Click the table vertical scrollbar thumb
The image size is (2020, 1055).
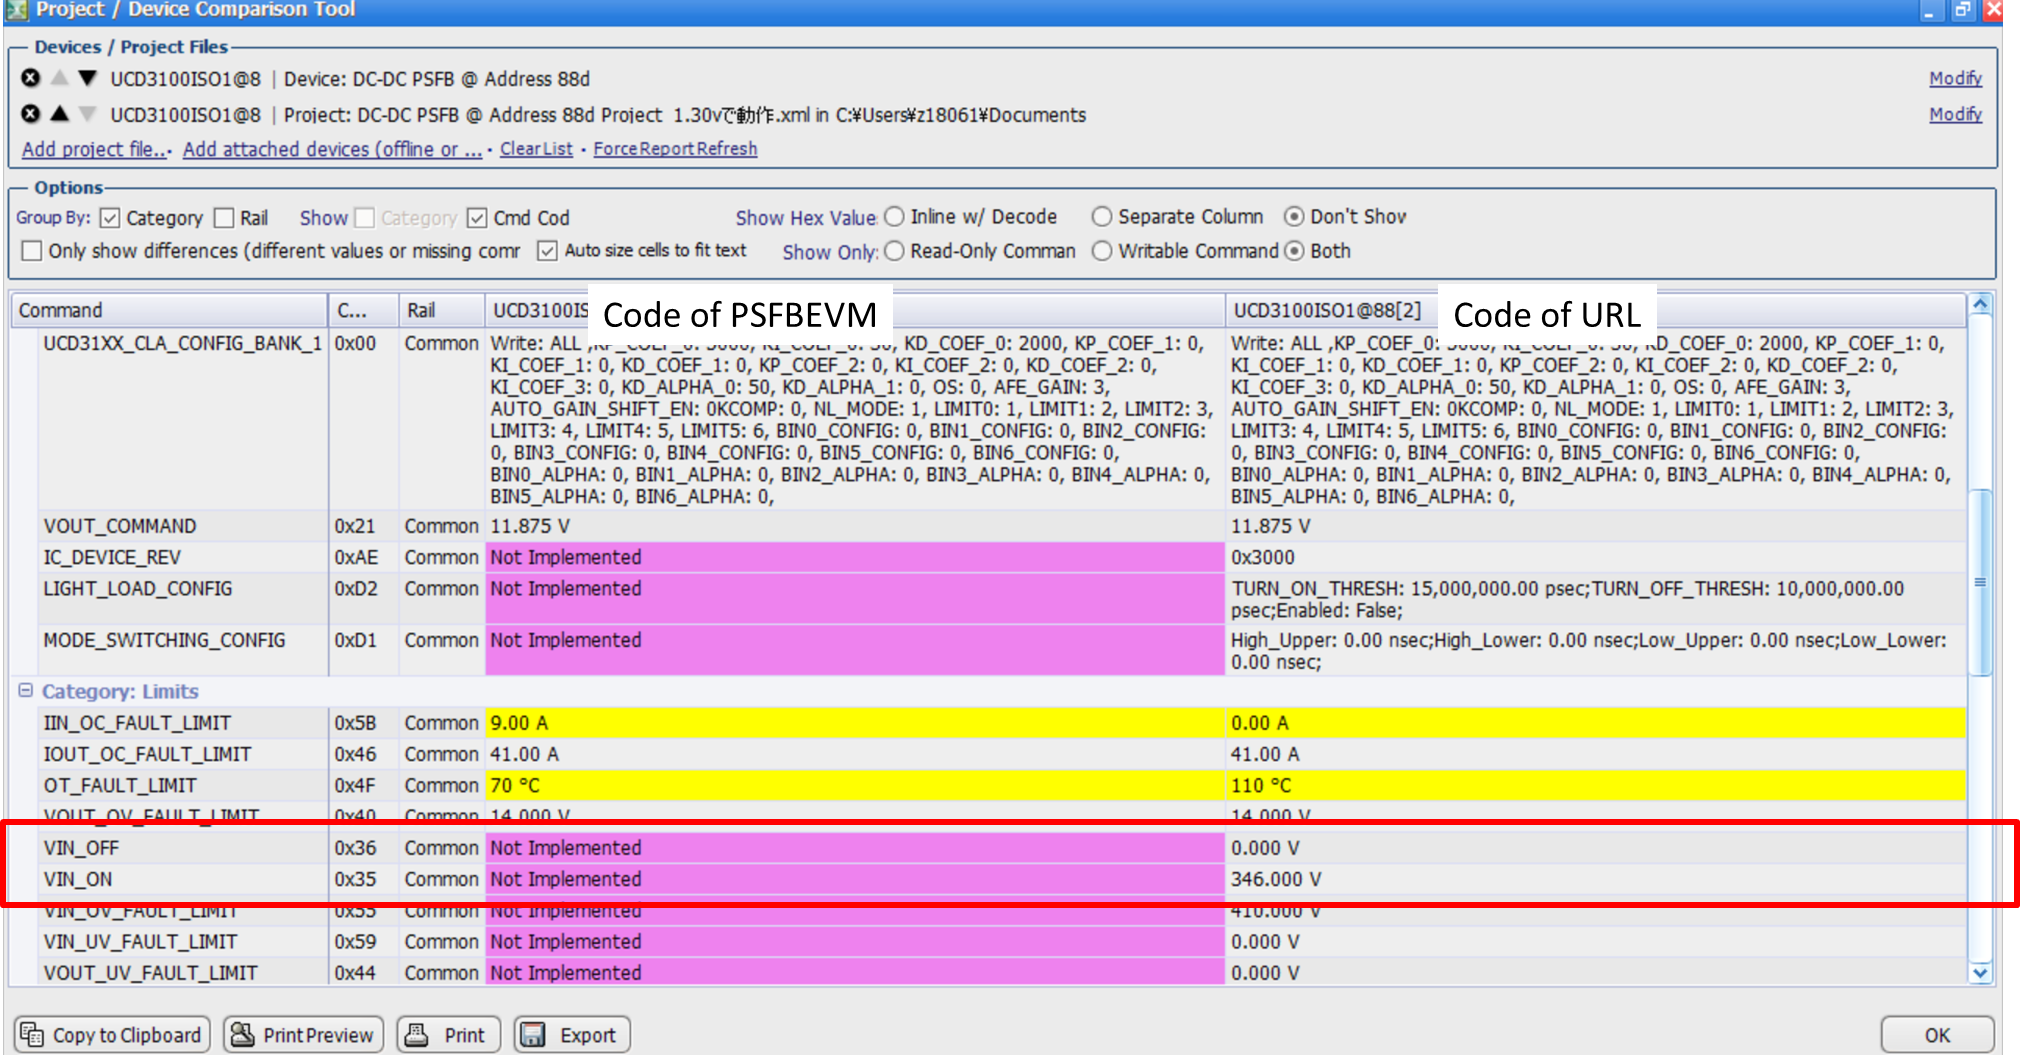tap(1980, 582)
